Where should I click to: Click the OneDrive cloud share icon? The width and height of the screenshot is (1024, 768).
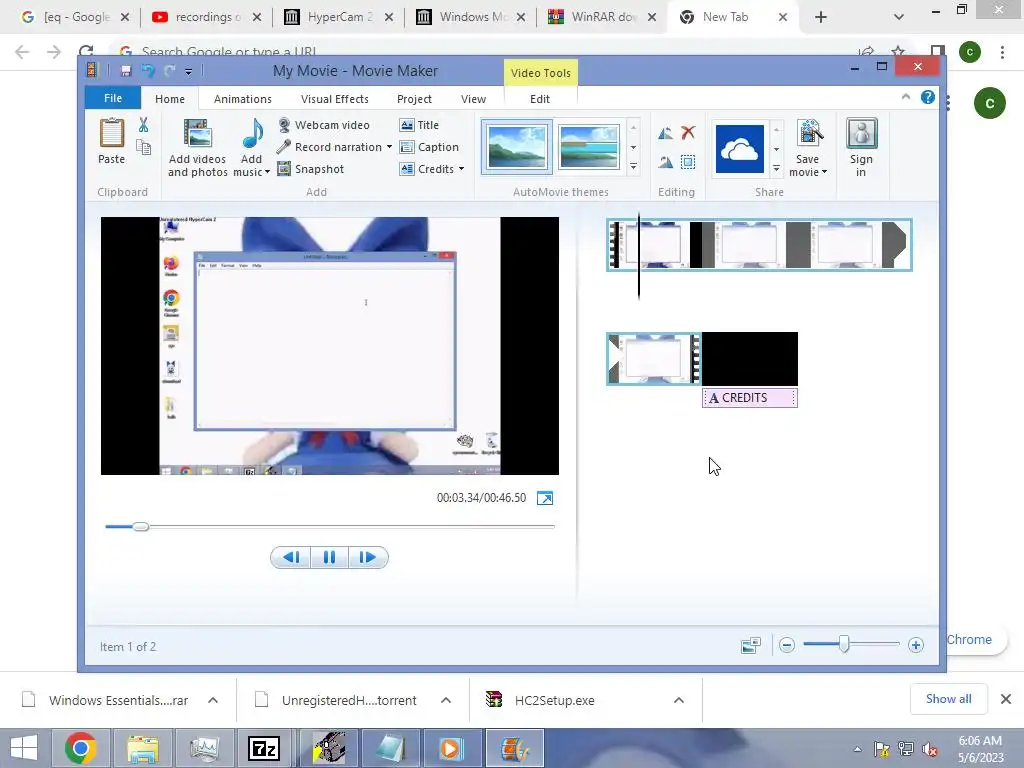tap(739, 149)
